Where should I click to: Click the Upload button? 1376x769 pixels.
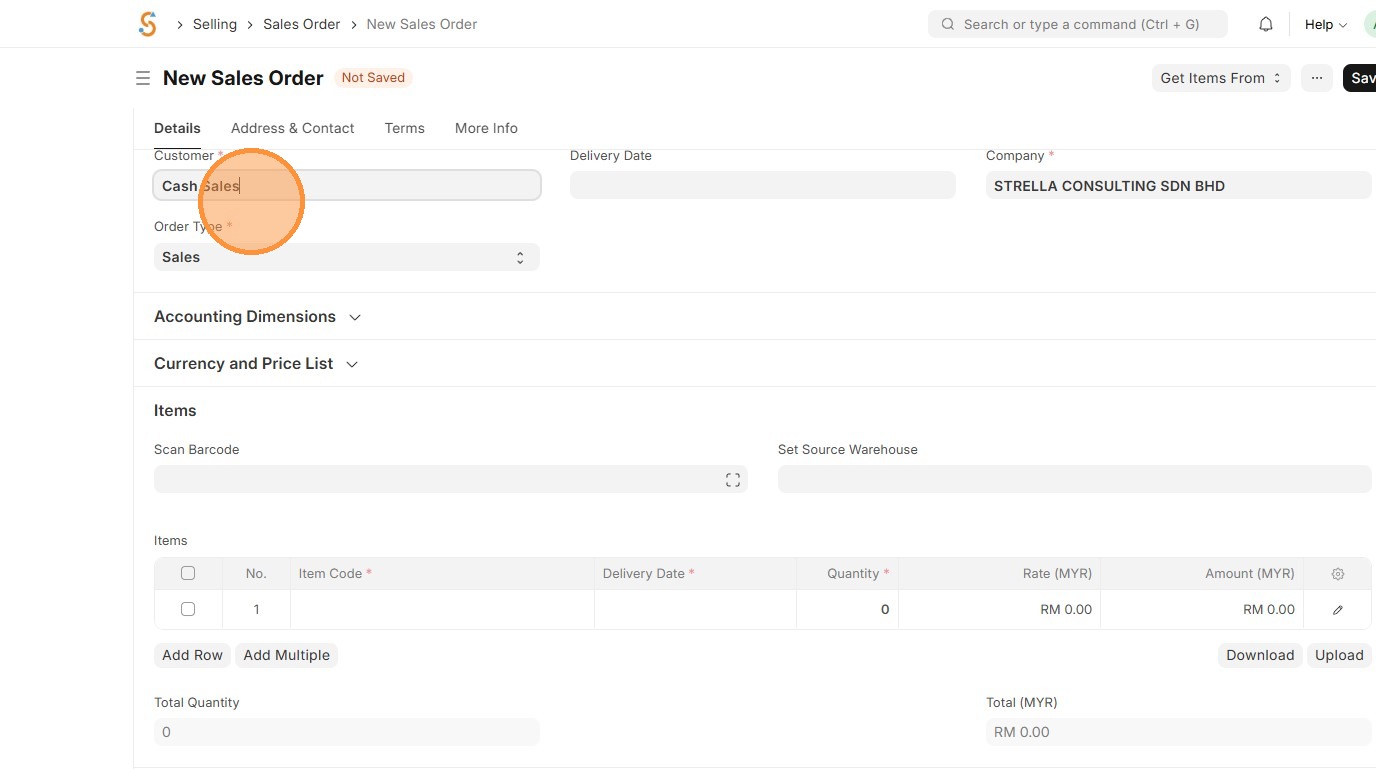pyautogui.click(x=1339, y=655)
